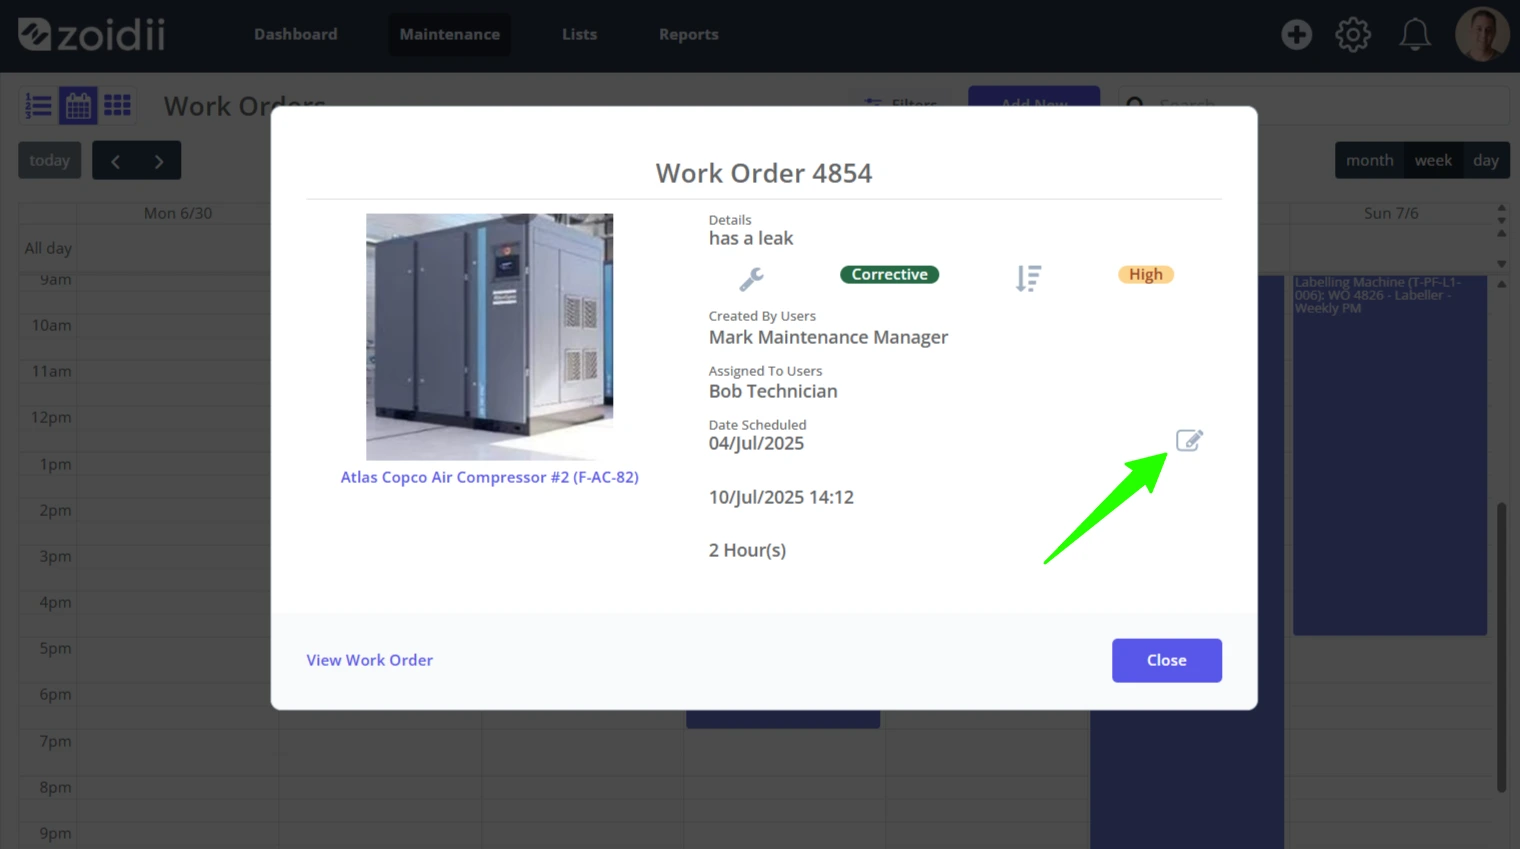Viewport: 1520px width, 849px height.
Task: Open the add new plus icon
Action: pos(1296,34)
